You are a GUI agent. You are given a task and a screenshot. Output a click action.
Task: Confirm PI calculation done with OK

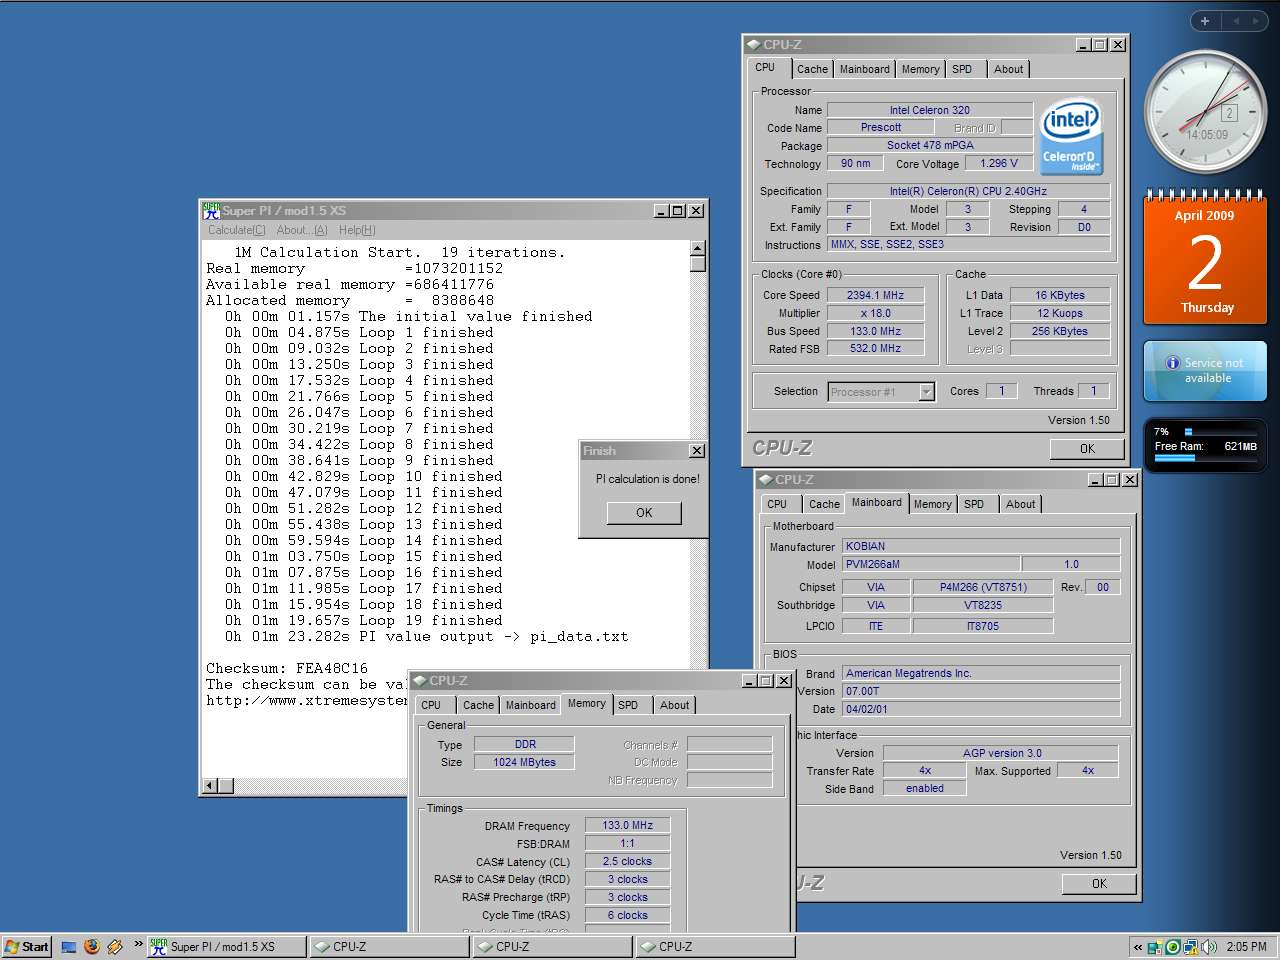pos(644,513)
